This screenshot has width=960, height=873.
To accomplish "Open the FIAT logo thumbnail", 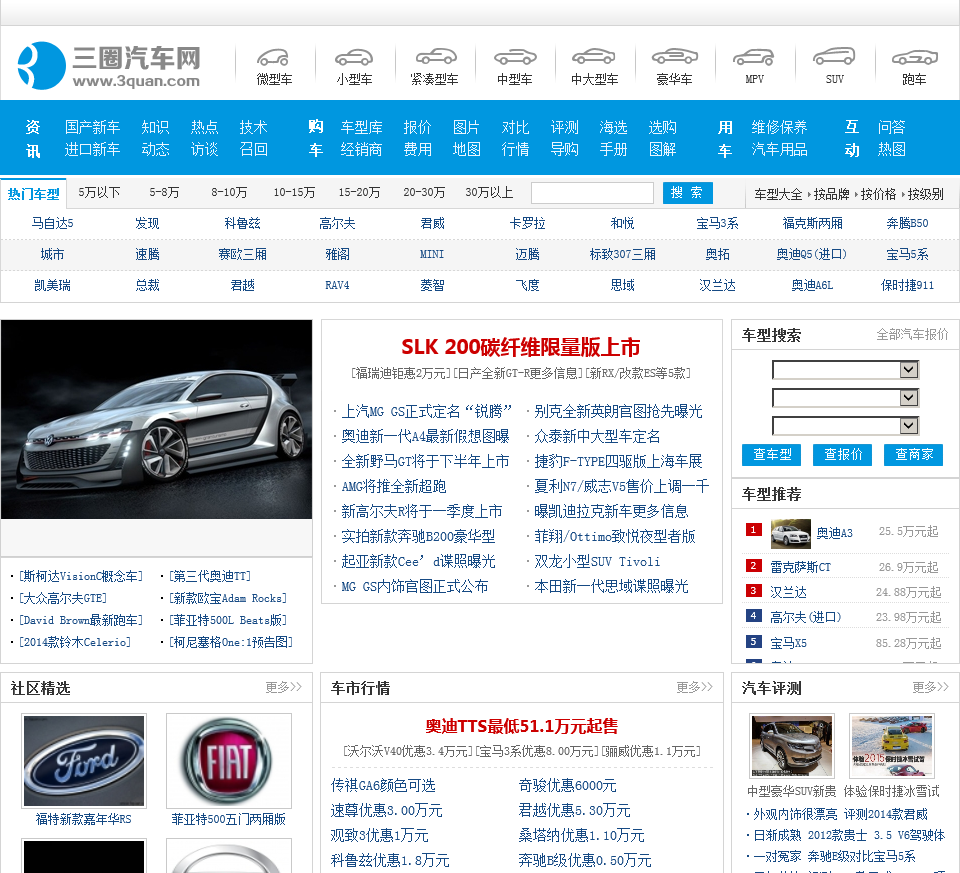I will pos(228,760).
